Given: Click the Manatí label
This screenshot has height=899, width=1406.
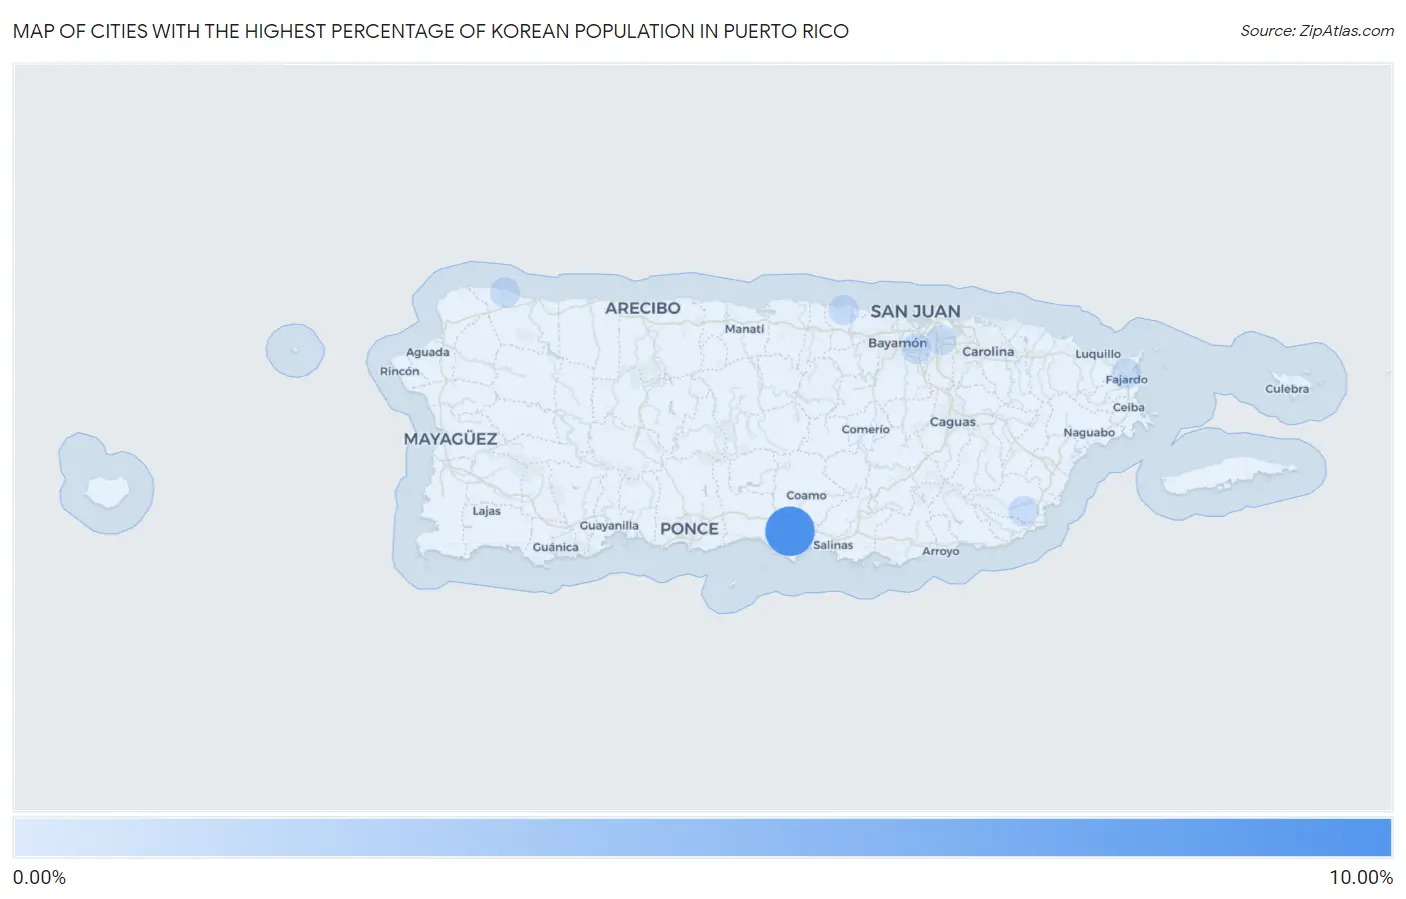Looking at the screenshot, I should click(x=744, y=329).
